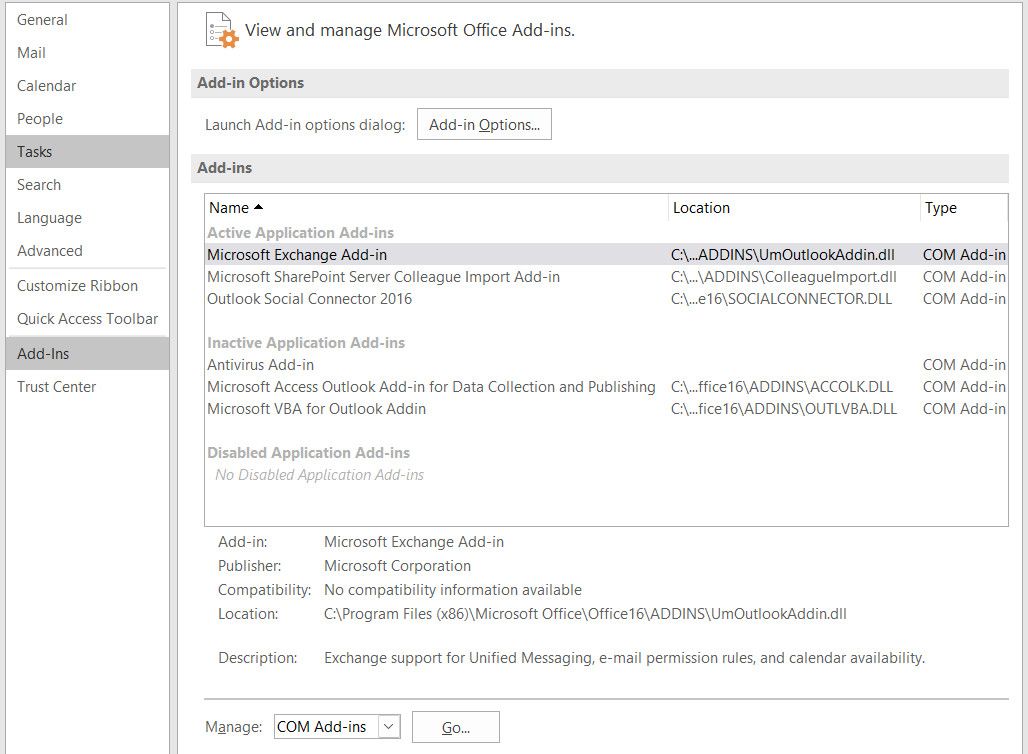Switch to Advanced options
The width and height of the screenshot is (1028, 754).
click(x=49, y=251)
